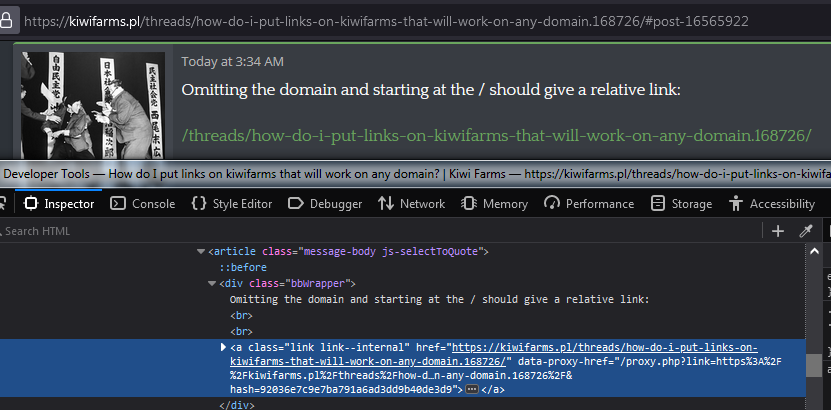Select the Debugger tab icon
This screenshot has width=831, height=410.
point(295,204)
